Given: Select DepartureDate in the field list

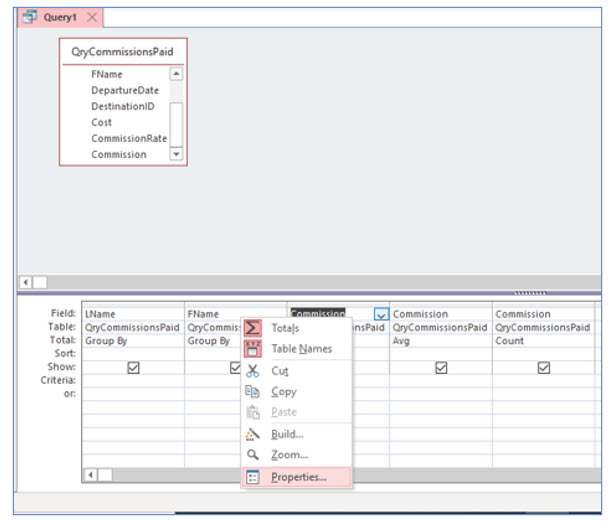Looking at the screenshot, I should pyautogui.click(x=125, y=90).
